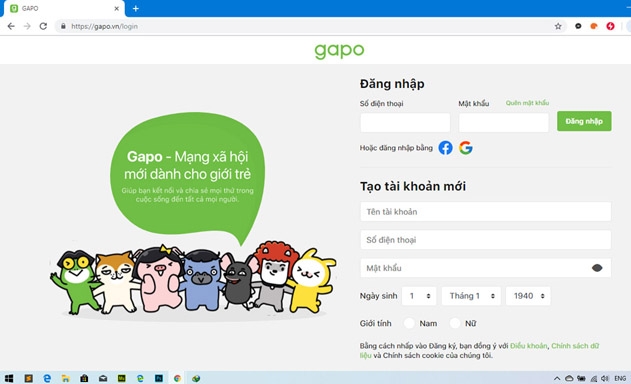The width and height of the screenshot is (631, 384).
Task: Click the OneDrive cloud tray icon
Action: pyautogui.click(x=569, y=378)
